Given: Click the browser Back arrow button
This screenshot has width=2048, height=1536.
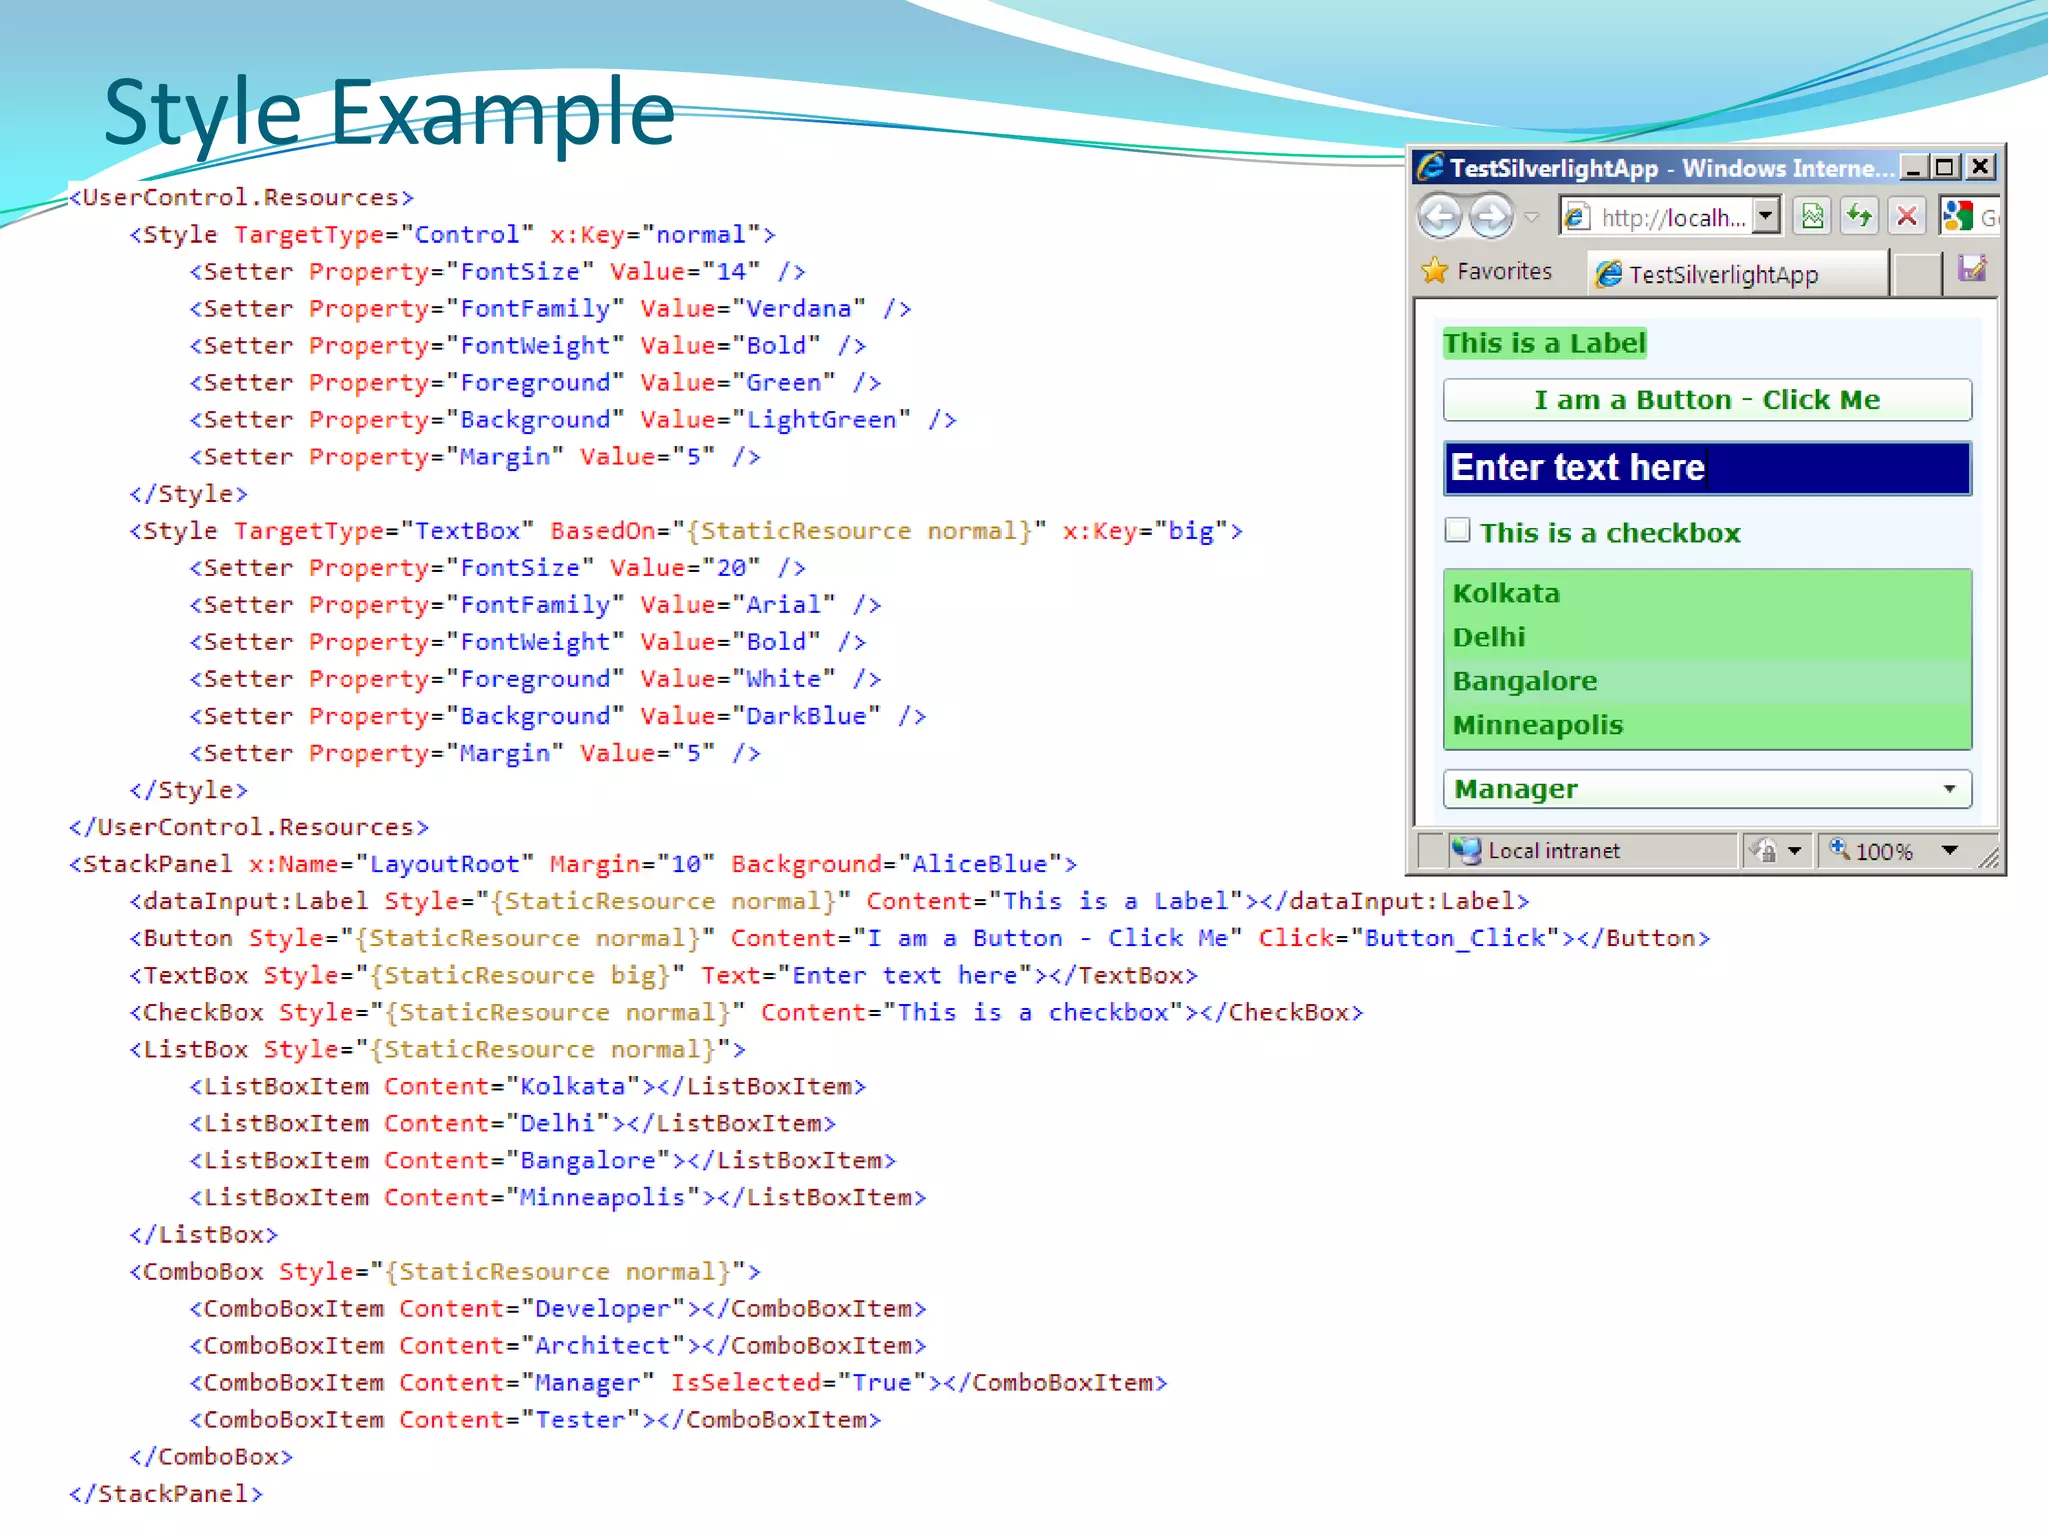Looking at the screenshot, I should [1440, 216].
